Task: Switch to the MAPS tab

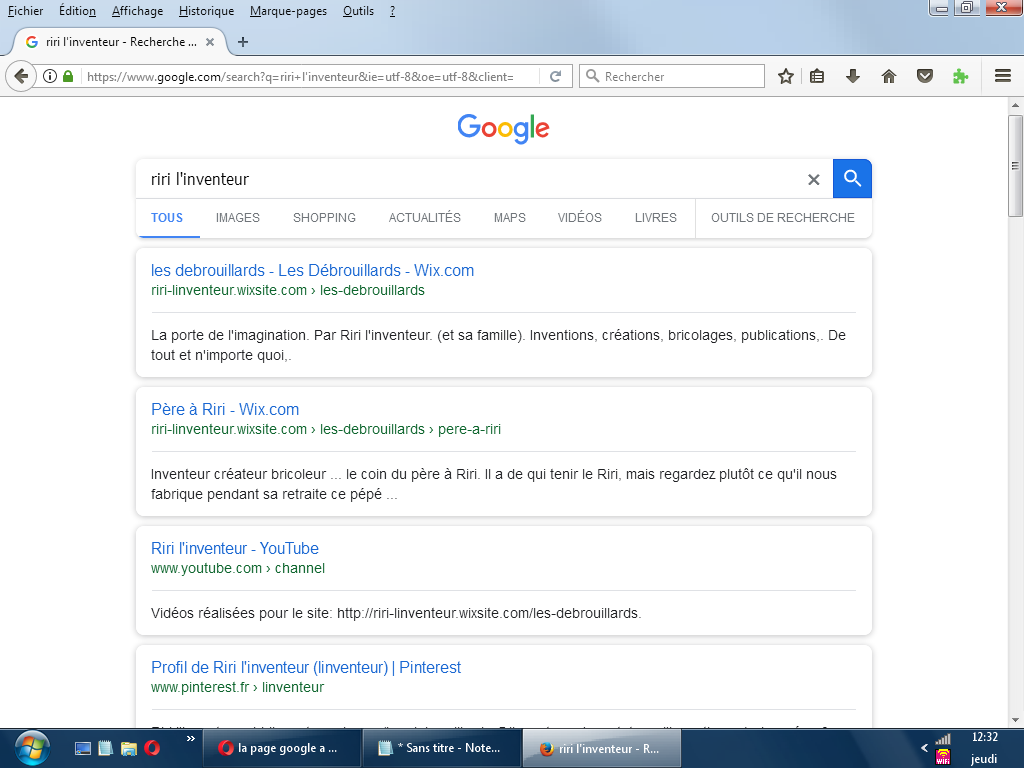Action: (509, 218)
